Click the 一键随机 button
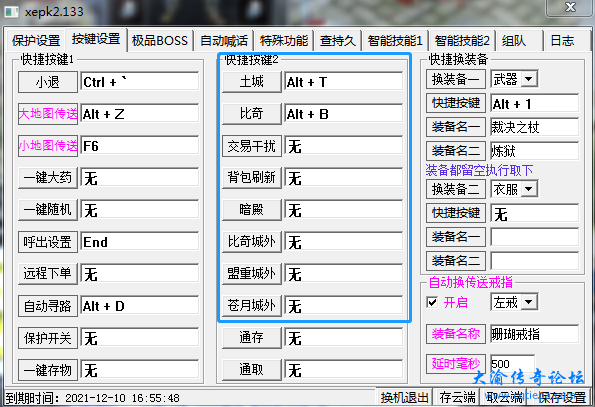The height and width of the screenshot is (407, 595). point(48,209)
